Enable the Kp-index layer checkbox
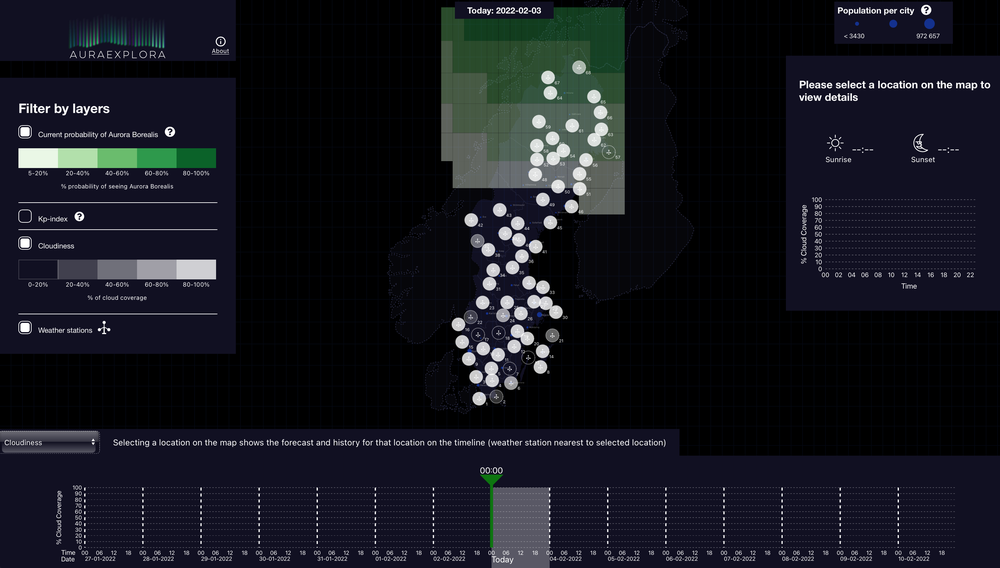The image size is (1000, 568). pos(25,217)
